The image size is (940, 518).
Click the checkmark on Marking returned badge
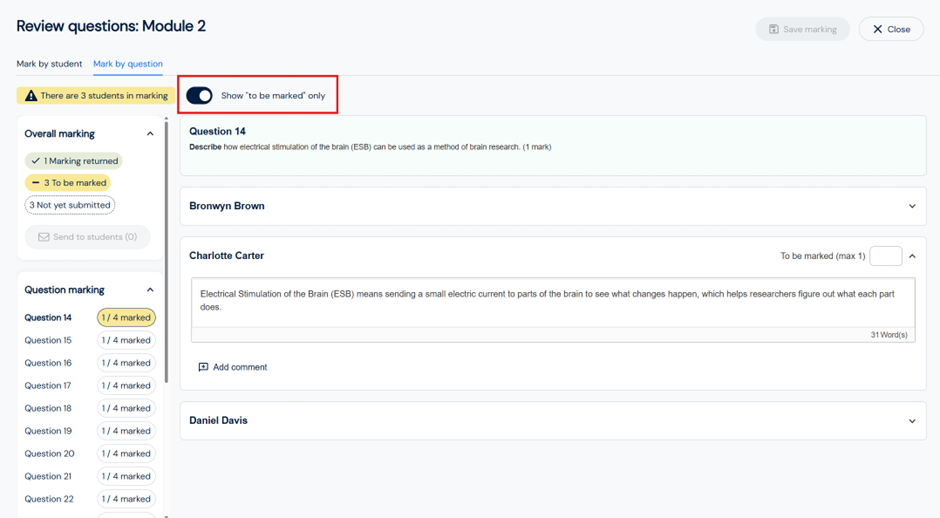pos(36,161)
